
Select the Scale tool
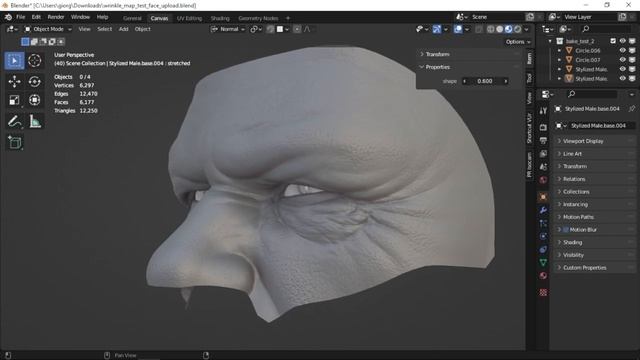pos(14,100)
